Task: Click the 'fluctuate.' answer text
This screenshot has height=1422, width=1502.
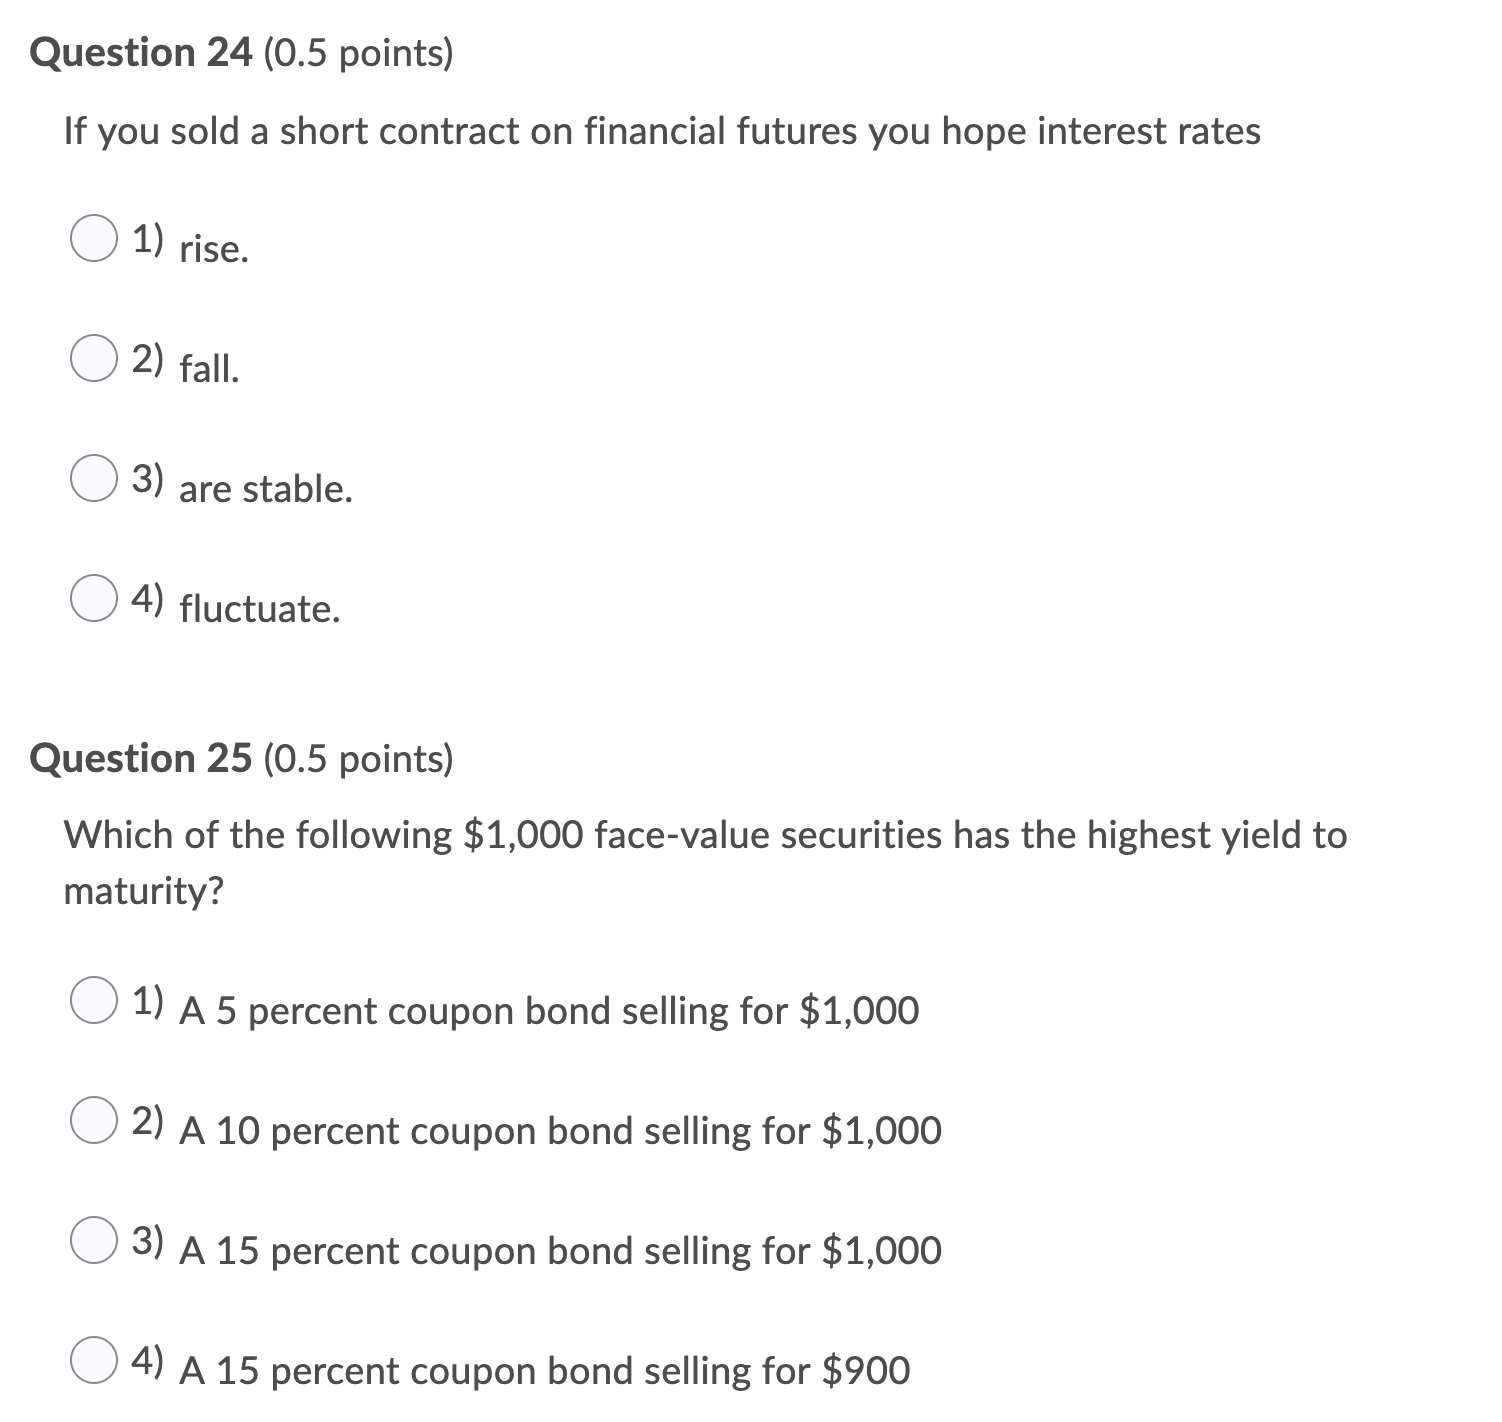Action: pos(260,610)
